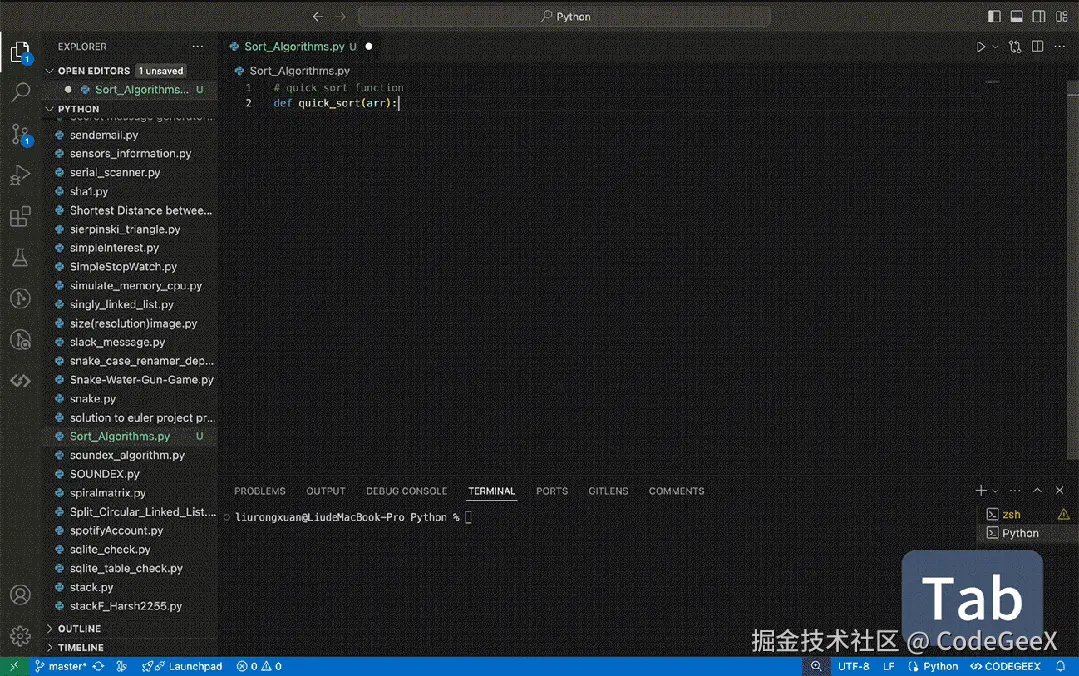
Task: Run the Python file with play icon
Action: (981, 47)
